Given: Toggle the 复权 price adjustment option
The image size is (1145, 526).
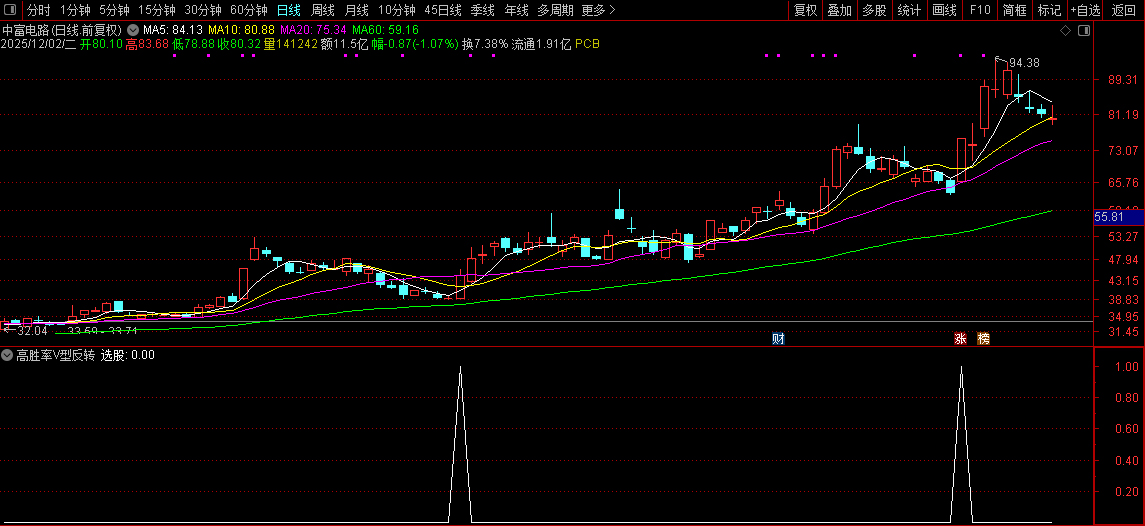Looking at the screenshot, I should 804,10.
